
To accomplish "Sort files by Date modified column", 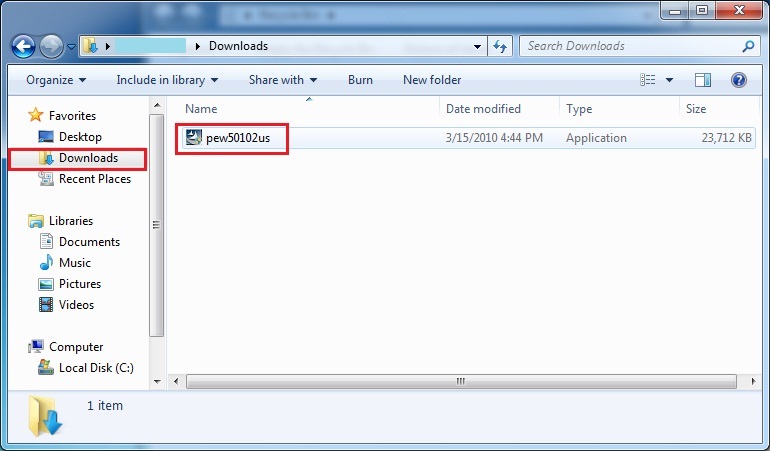I will pos(483,109).
